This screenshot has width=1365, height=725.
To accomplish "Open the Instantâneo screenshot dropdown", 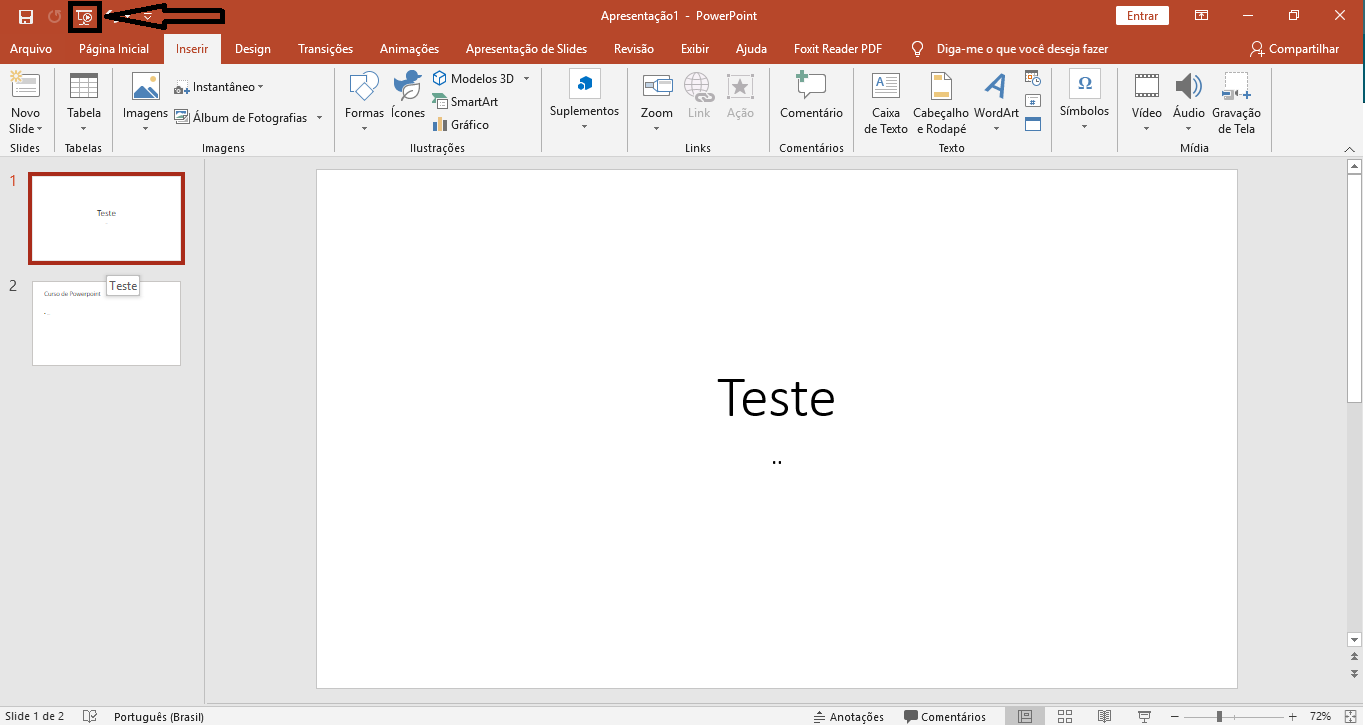I will [x=219, y=87].
